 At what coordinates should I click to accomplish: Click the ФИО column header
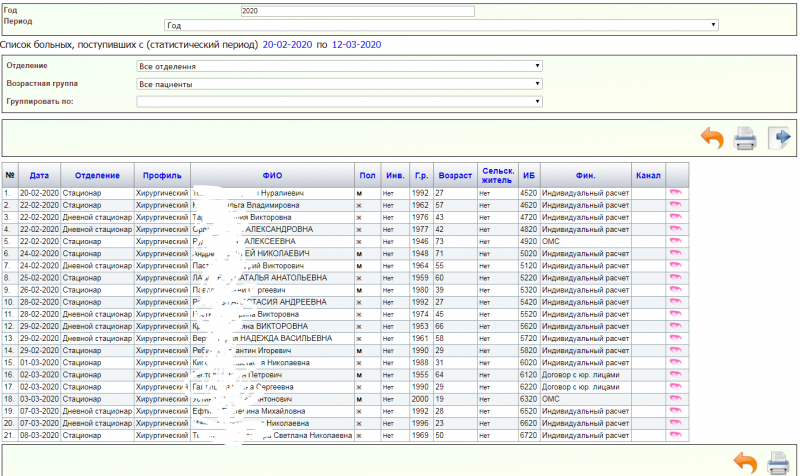pyautogui.click(x=272, y=175)
